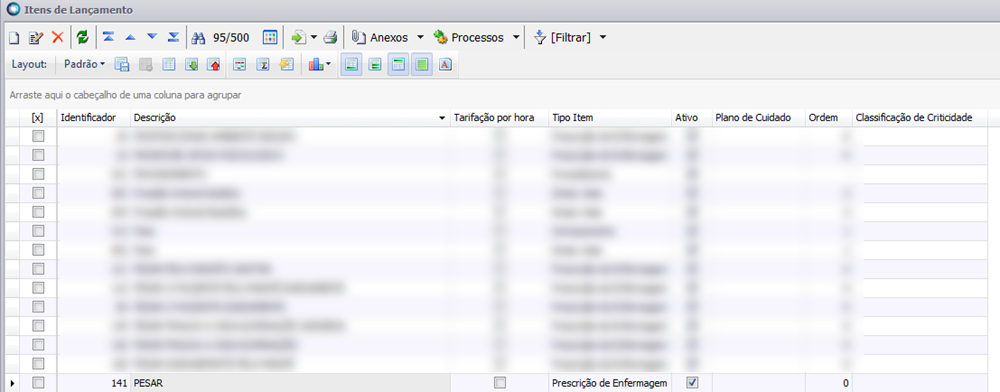1000x392 pixels.
Task: Click the sigma totals icon
Action: click(263, 64)
